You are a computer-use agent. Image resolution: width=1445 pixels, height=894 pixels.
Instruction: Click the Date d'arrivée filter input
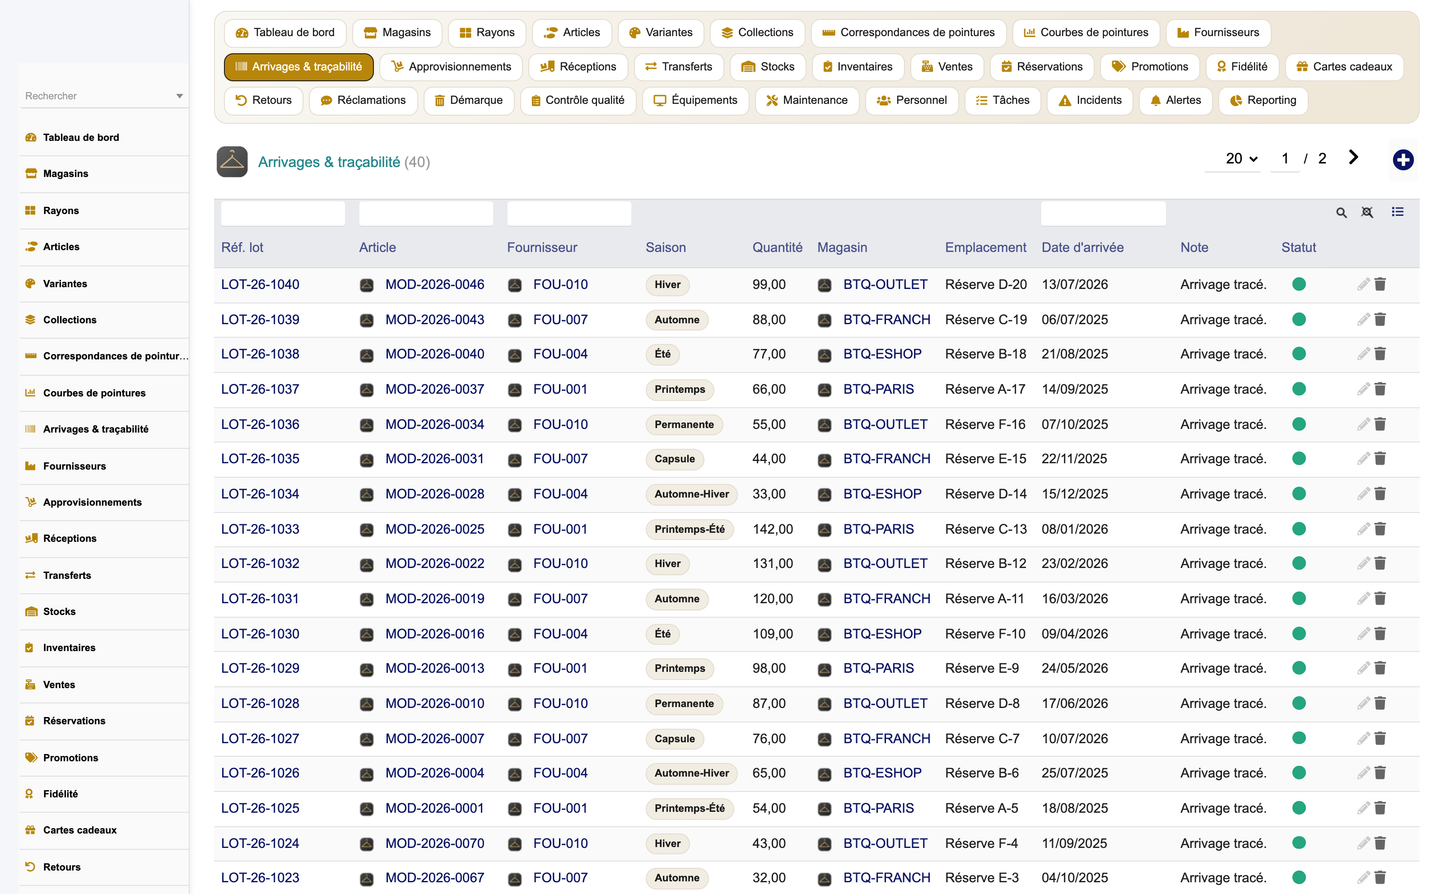click(x=1103, y=213)
